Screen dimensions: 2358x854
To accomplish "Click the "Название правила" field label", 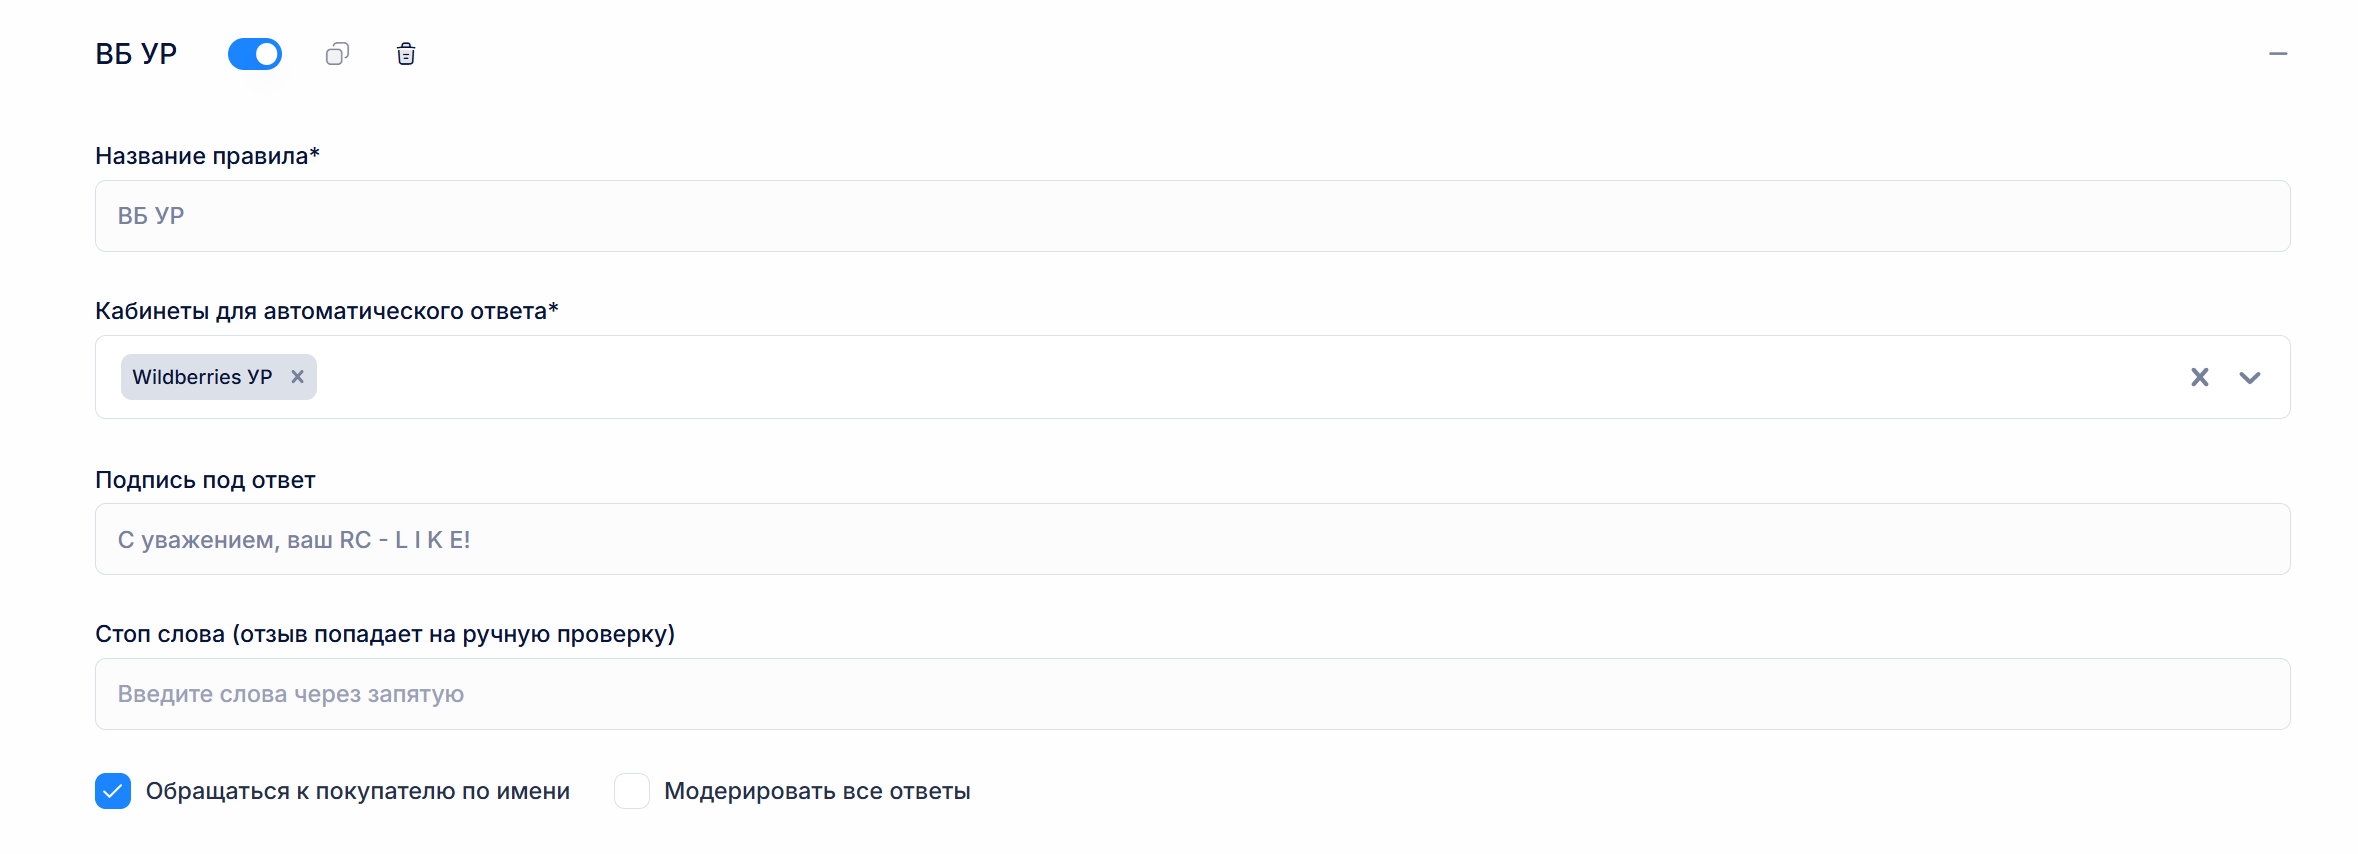I will (207, 156).
